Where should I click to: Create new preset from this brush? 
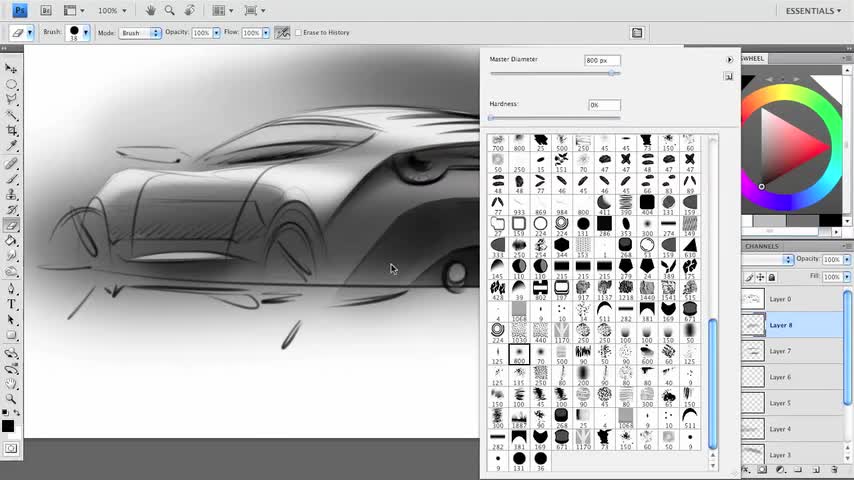pos(728,77)
